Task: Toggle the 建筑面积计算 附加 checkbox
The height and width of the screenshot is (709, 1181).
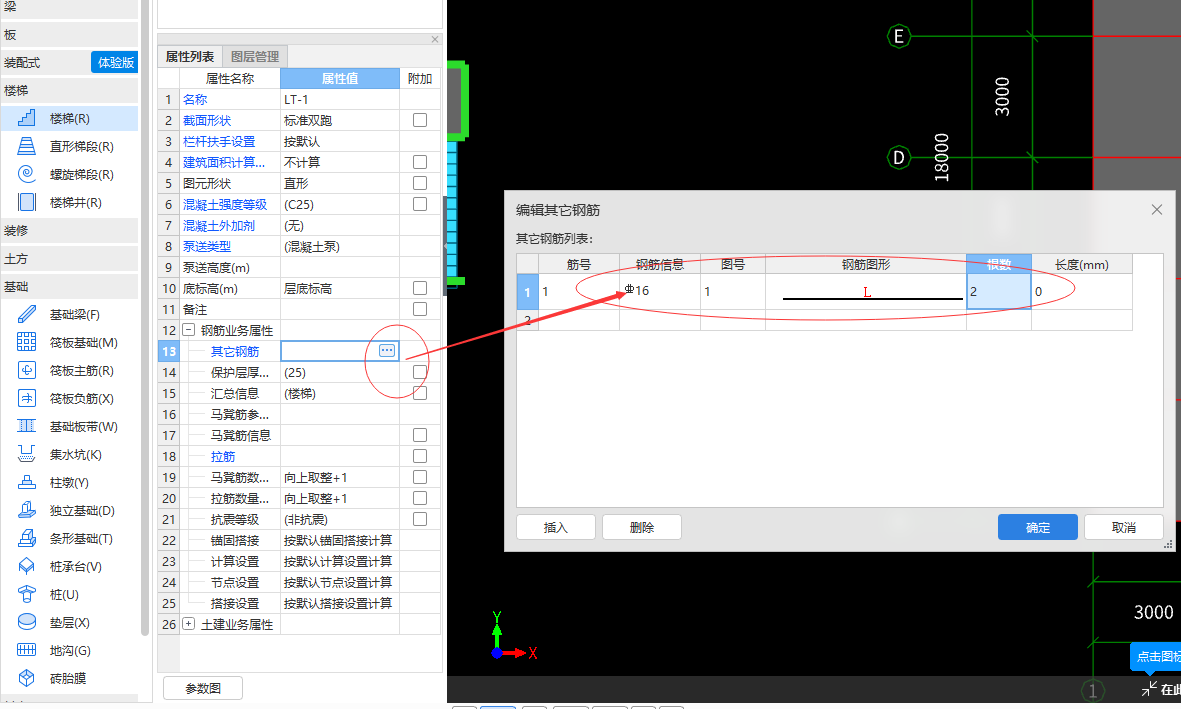Action: click(x=420, y=162)
